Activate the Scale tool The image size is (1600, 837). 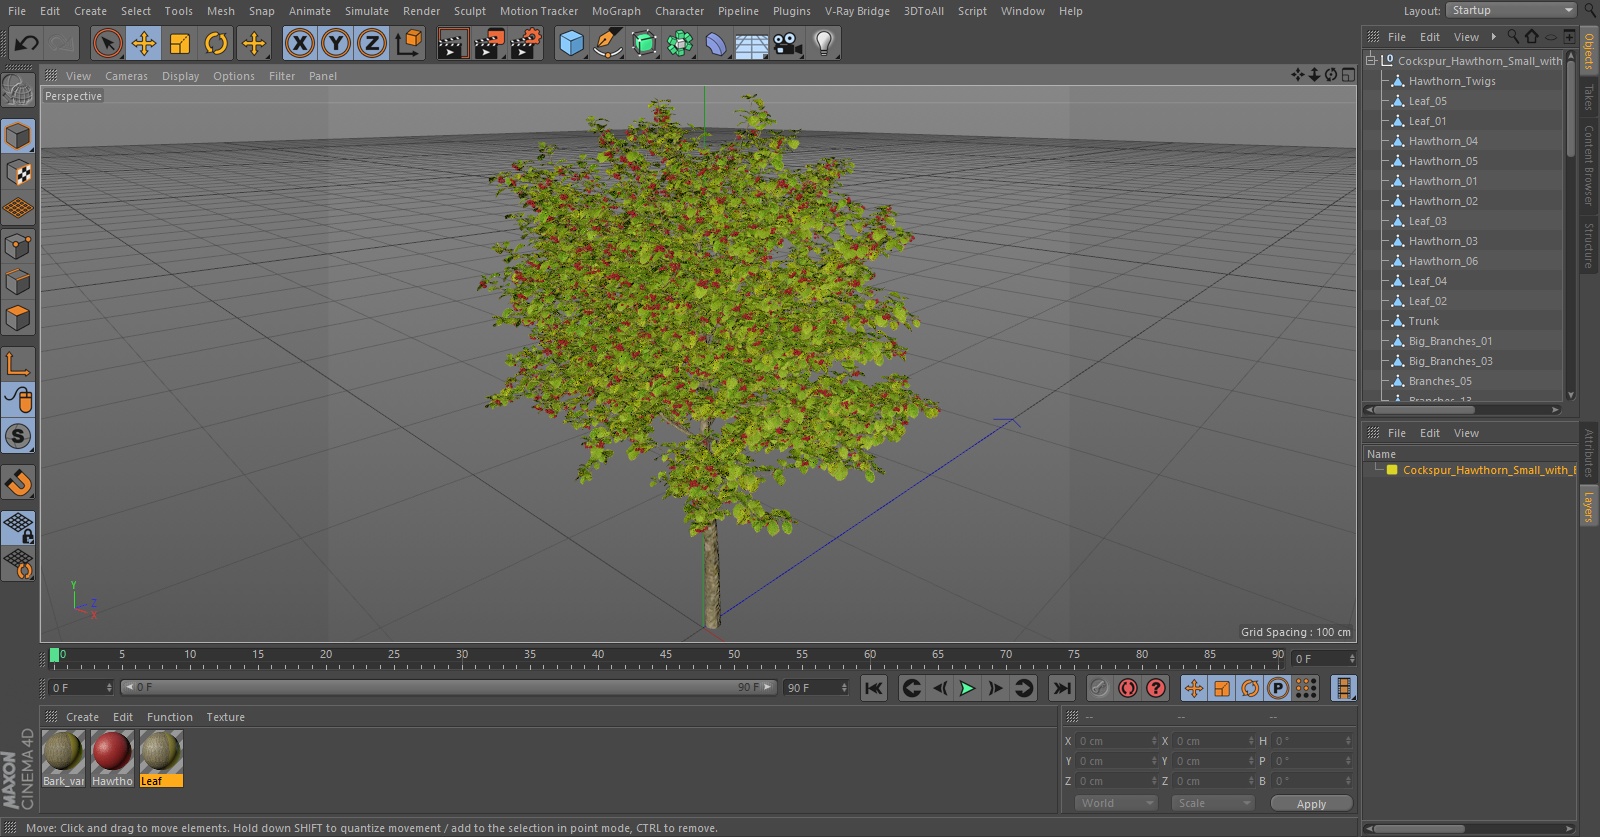point(180,43)
